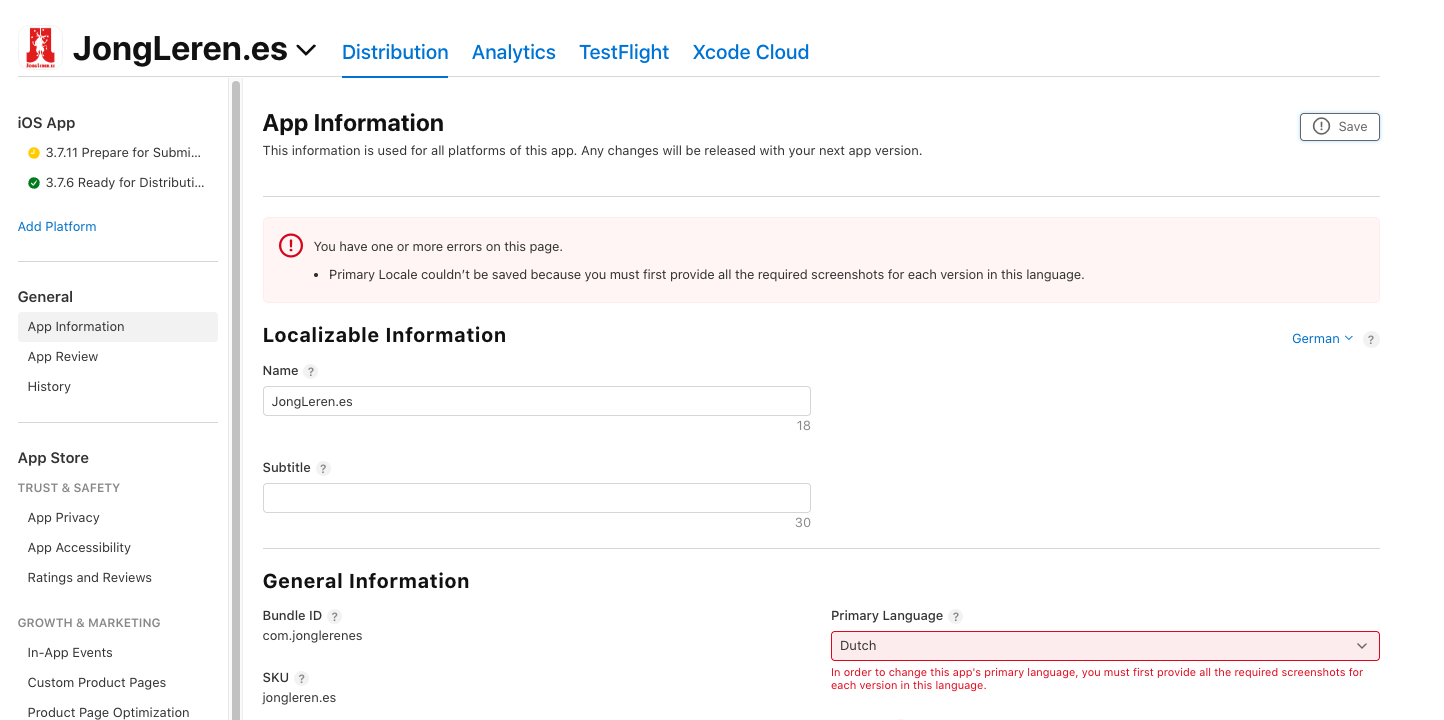The image size is (1444, 720).
Task: Click the TRUST & SAFETY section label
Action: point(69,488)
